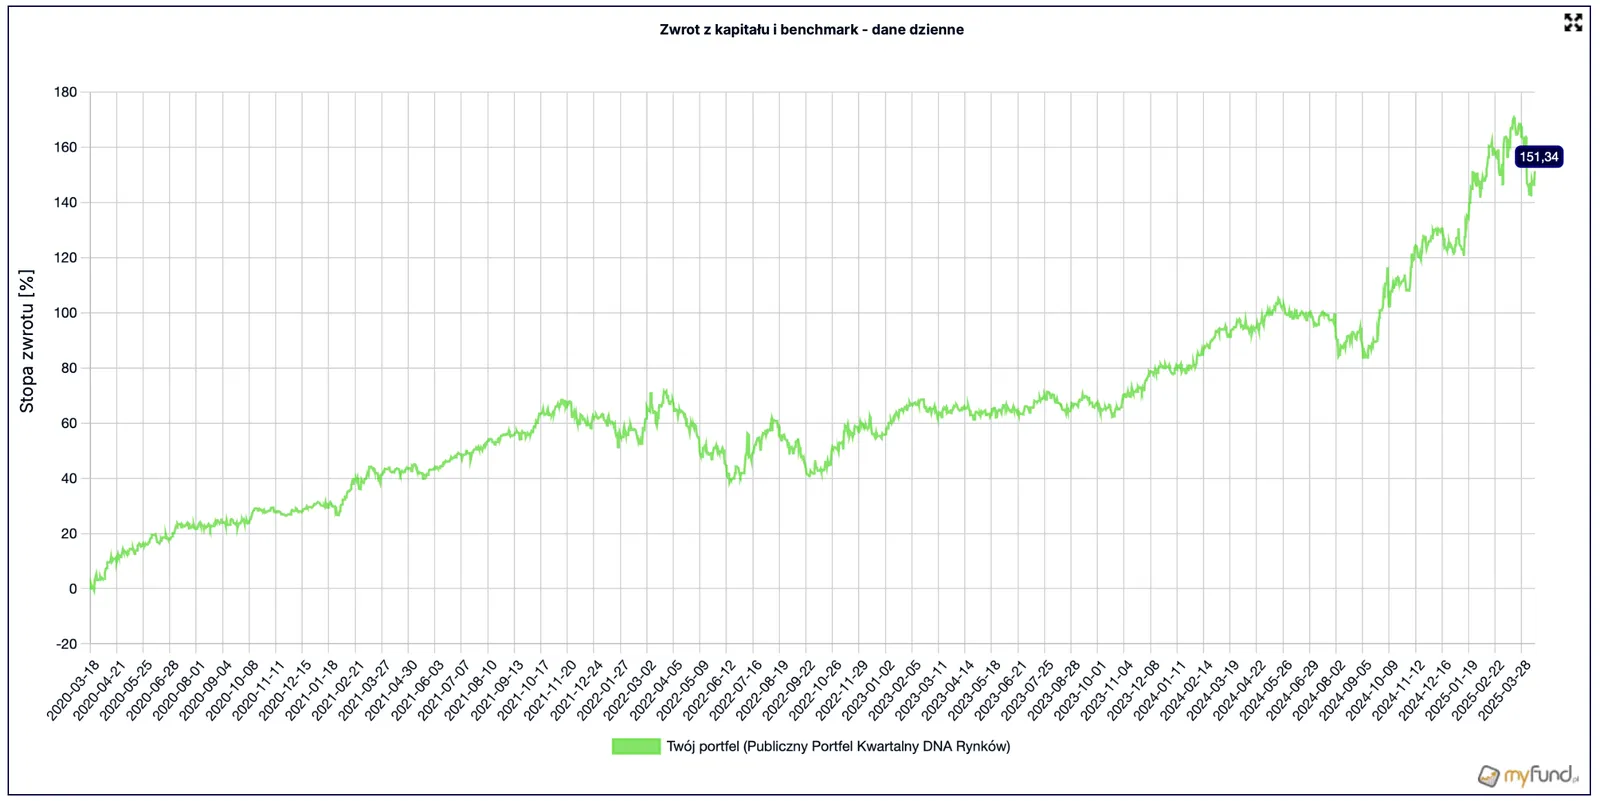Viewport: 1600px width, 801px height.
Task: Click the 2020-12-15 date label
Action: (x=285, y=690)
